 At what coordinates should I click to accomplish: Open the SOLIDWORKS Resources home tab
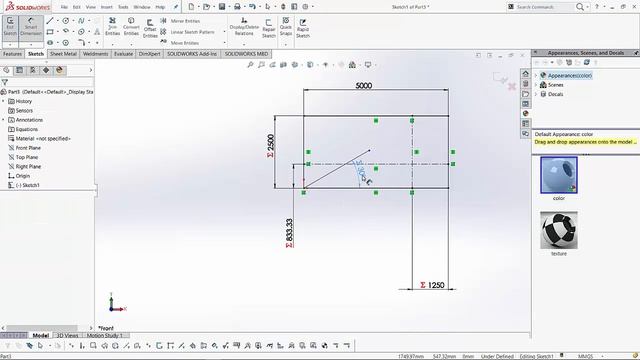[x=525, y=73]
